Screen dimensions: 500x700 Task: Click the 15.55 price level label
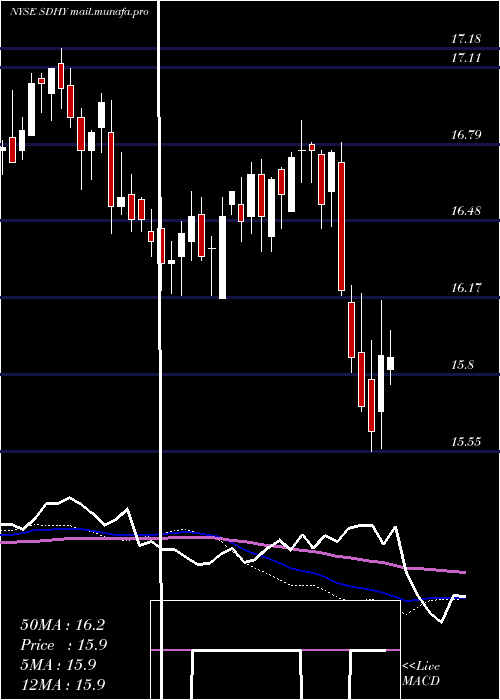[466, 442]
